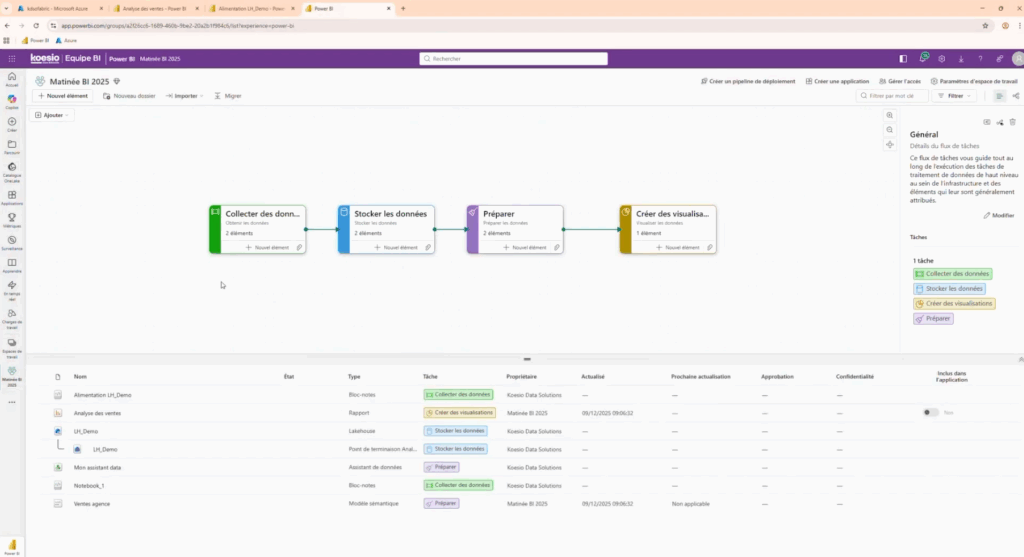Viewport: 1024px width, 557px height.
Task: Click the trash icon in Général panel
Action: 1012,122
